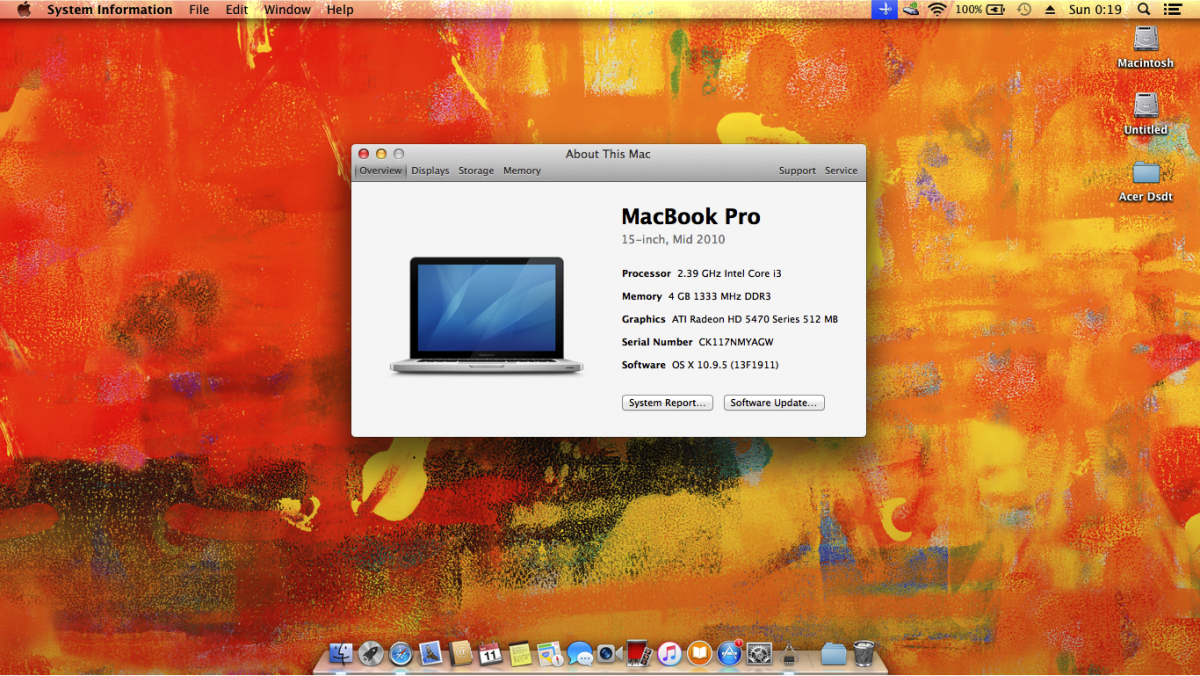Click the 15-inch, Mid 2010 text
The width and height of the screenshot is (1200, 676).
[x=673, y=240]
